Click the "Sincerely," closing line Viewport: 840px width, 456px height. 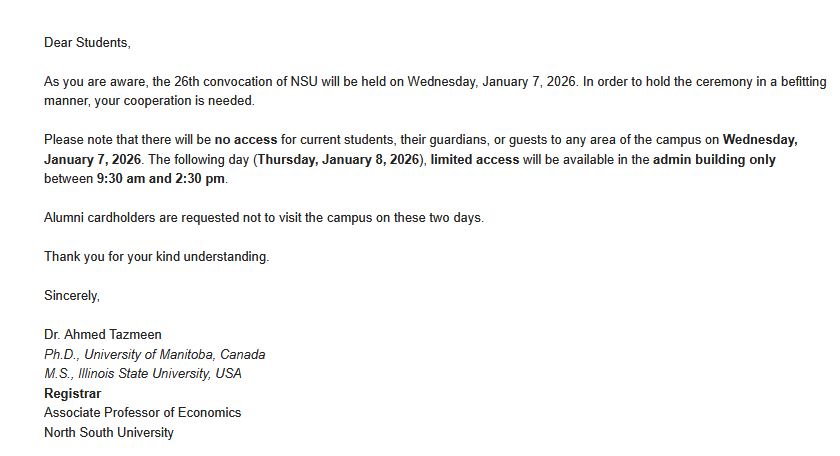tap(72, 295)
